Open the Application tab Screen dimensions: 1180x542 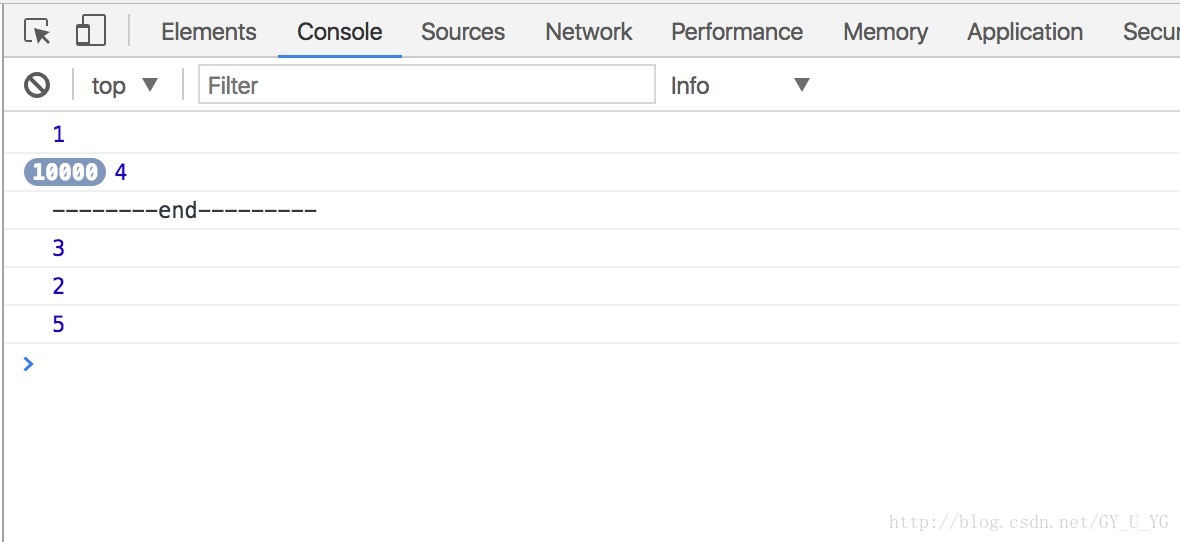(1025, 32)
